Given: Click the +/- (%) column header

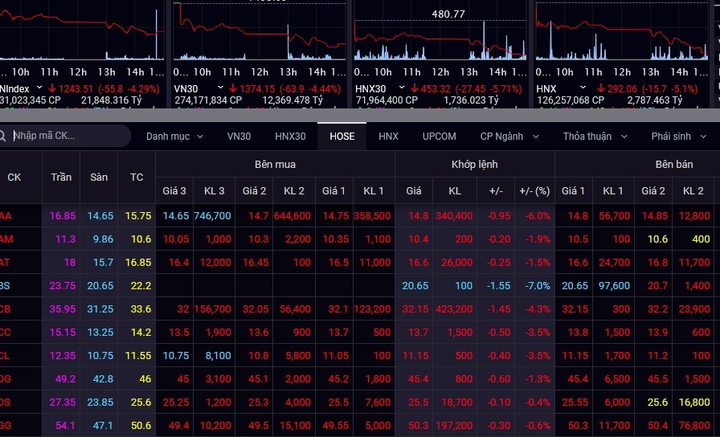Looking at the screenshot, I should click(534, 190).
